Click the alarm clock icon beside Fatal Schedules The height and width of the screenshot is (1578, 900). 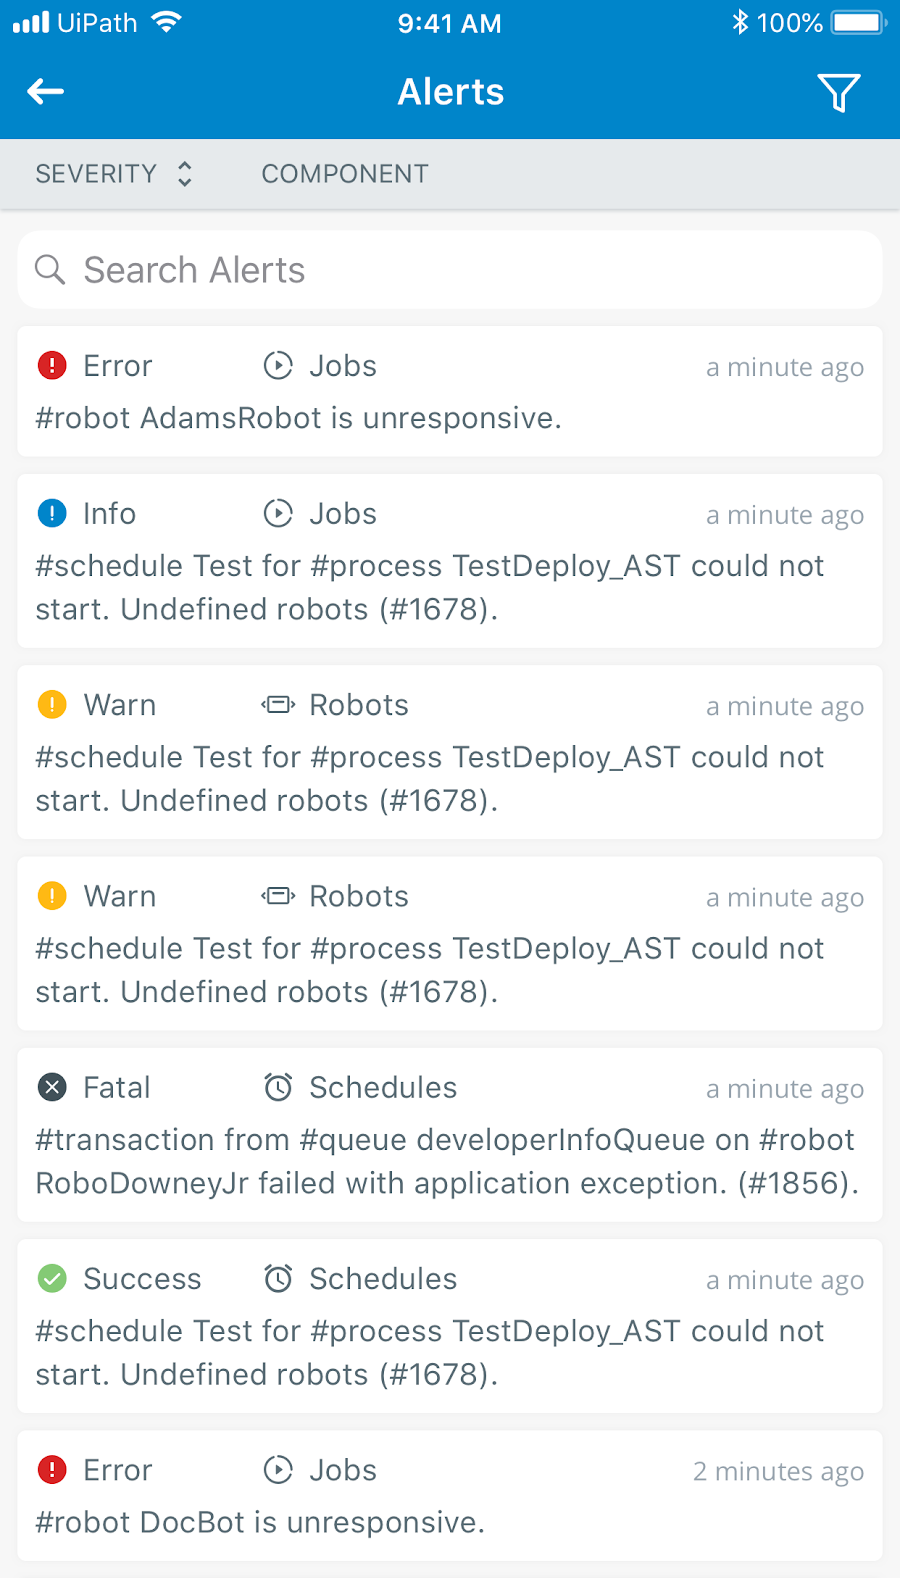[278, 1087]
